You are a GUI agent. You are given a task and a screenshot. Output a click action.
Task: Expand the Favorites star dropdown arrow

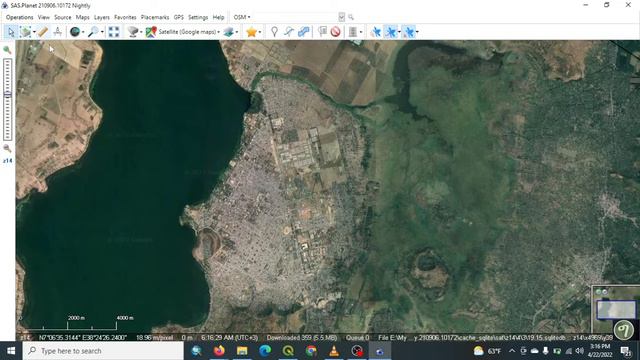(x=260, y=32)
